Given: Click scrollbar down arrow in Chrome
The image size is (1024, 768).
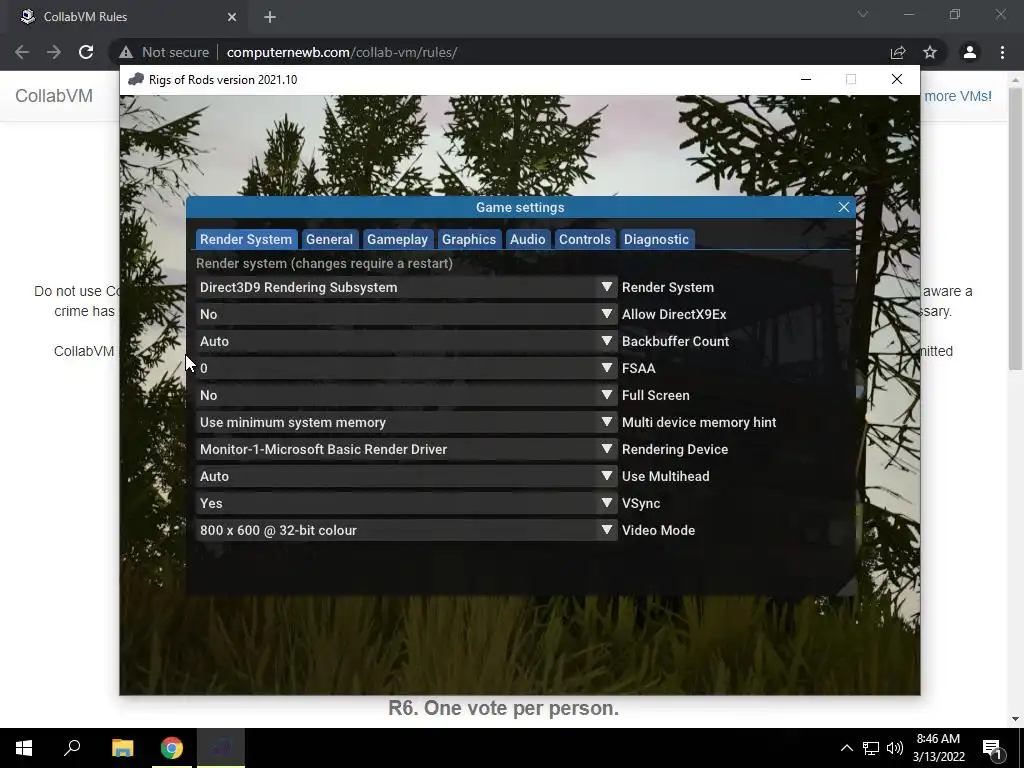Looking at the screenshot, I should 1016,720.
